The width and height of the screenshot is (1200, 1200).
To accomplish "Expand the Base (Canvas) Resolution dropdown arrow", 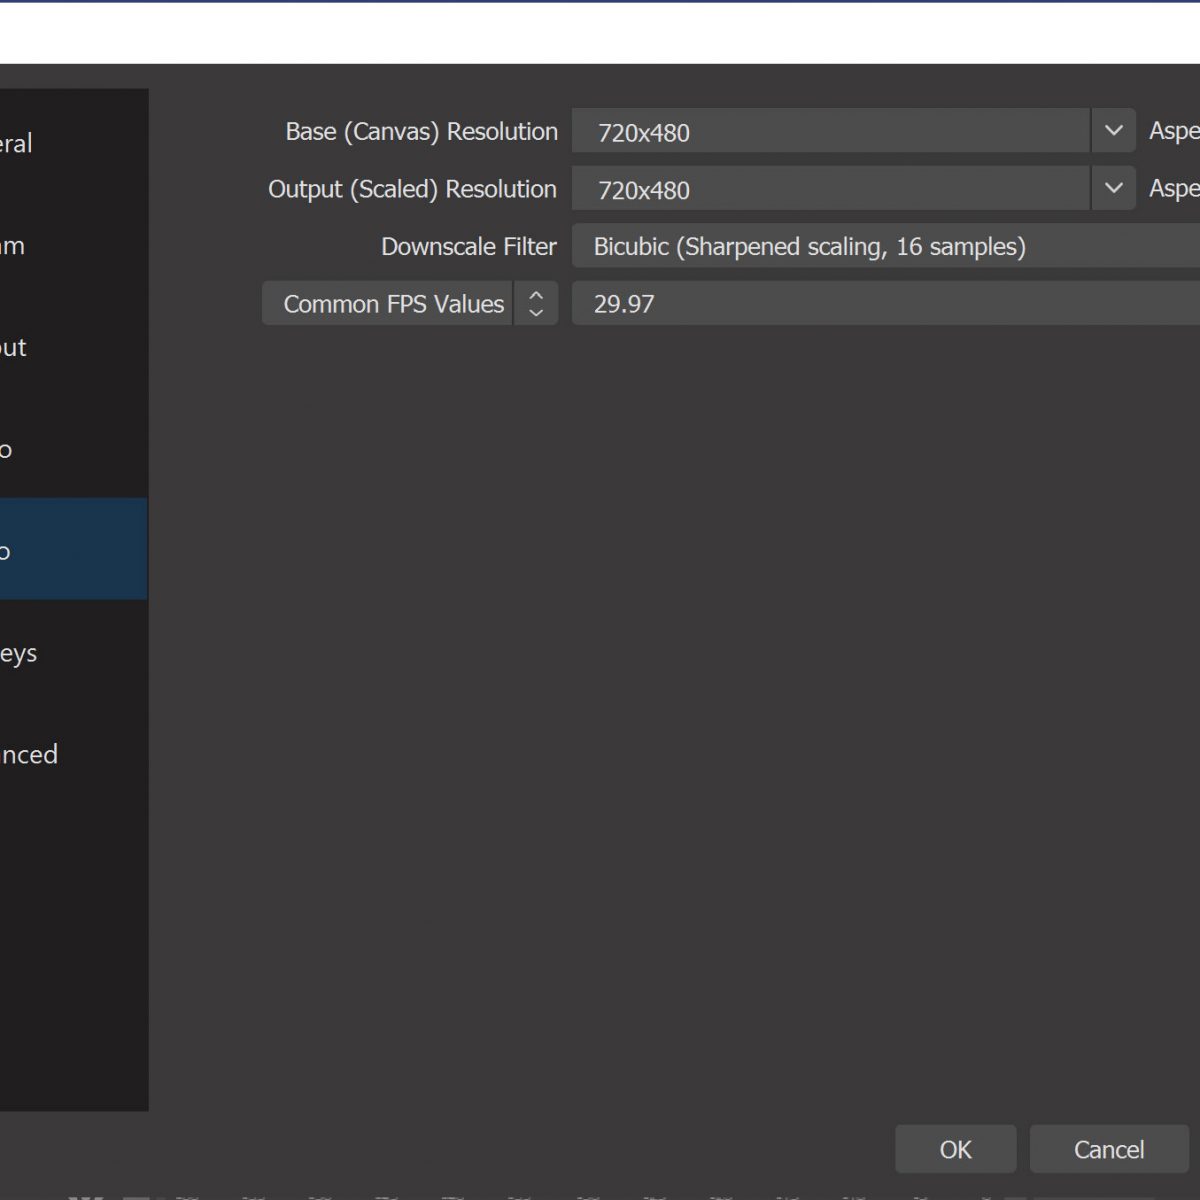I will 1113,131.
